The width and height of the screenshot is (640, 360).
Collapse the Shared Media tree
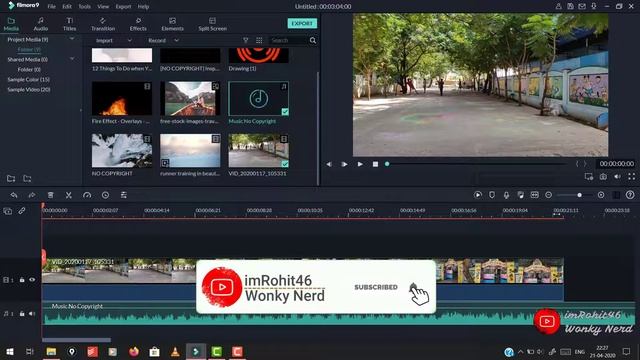[72, 59]
